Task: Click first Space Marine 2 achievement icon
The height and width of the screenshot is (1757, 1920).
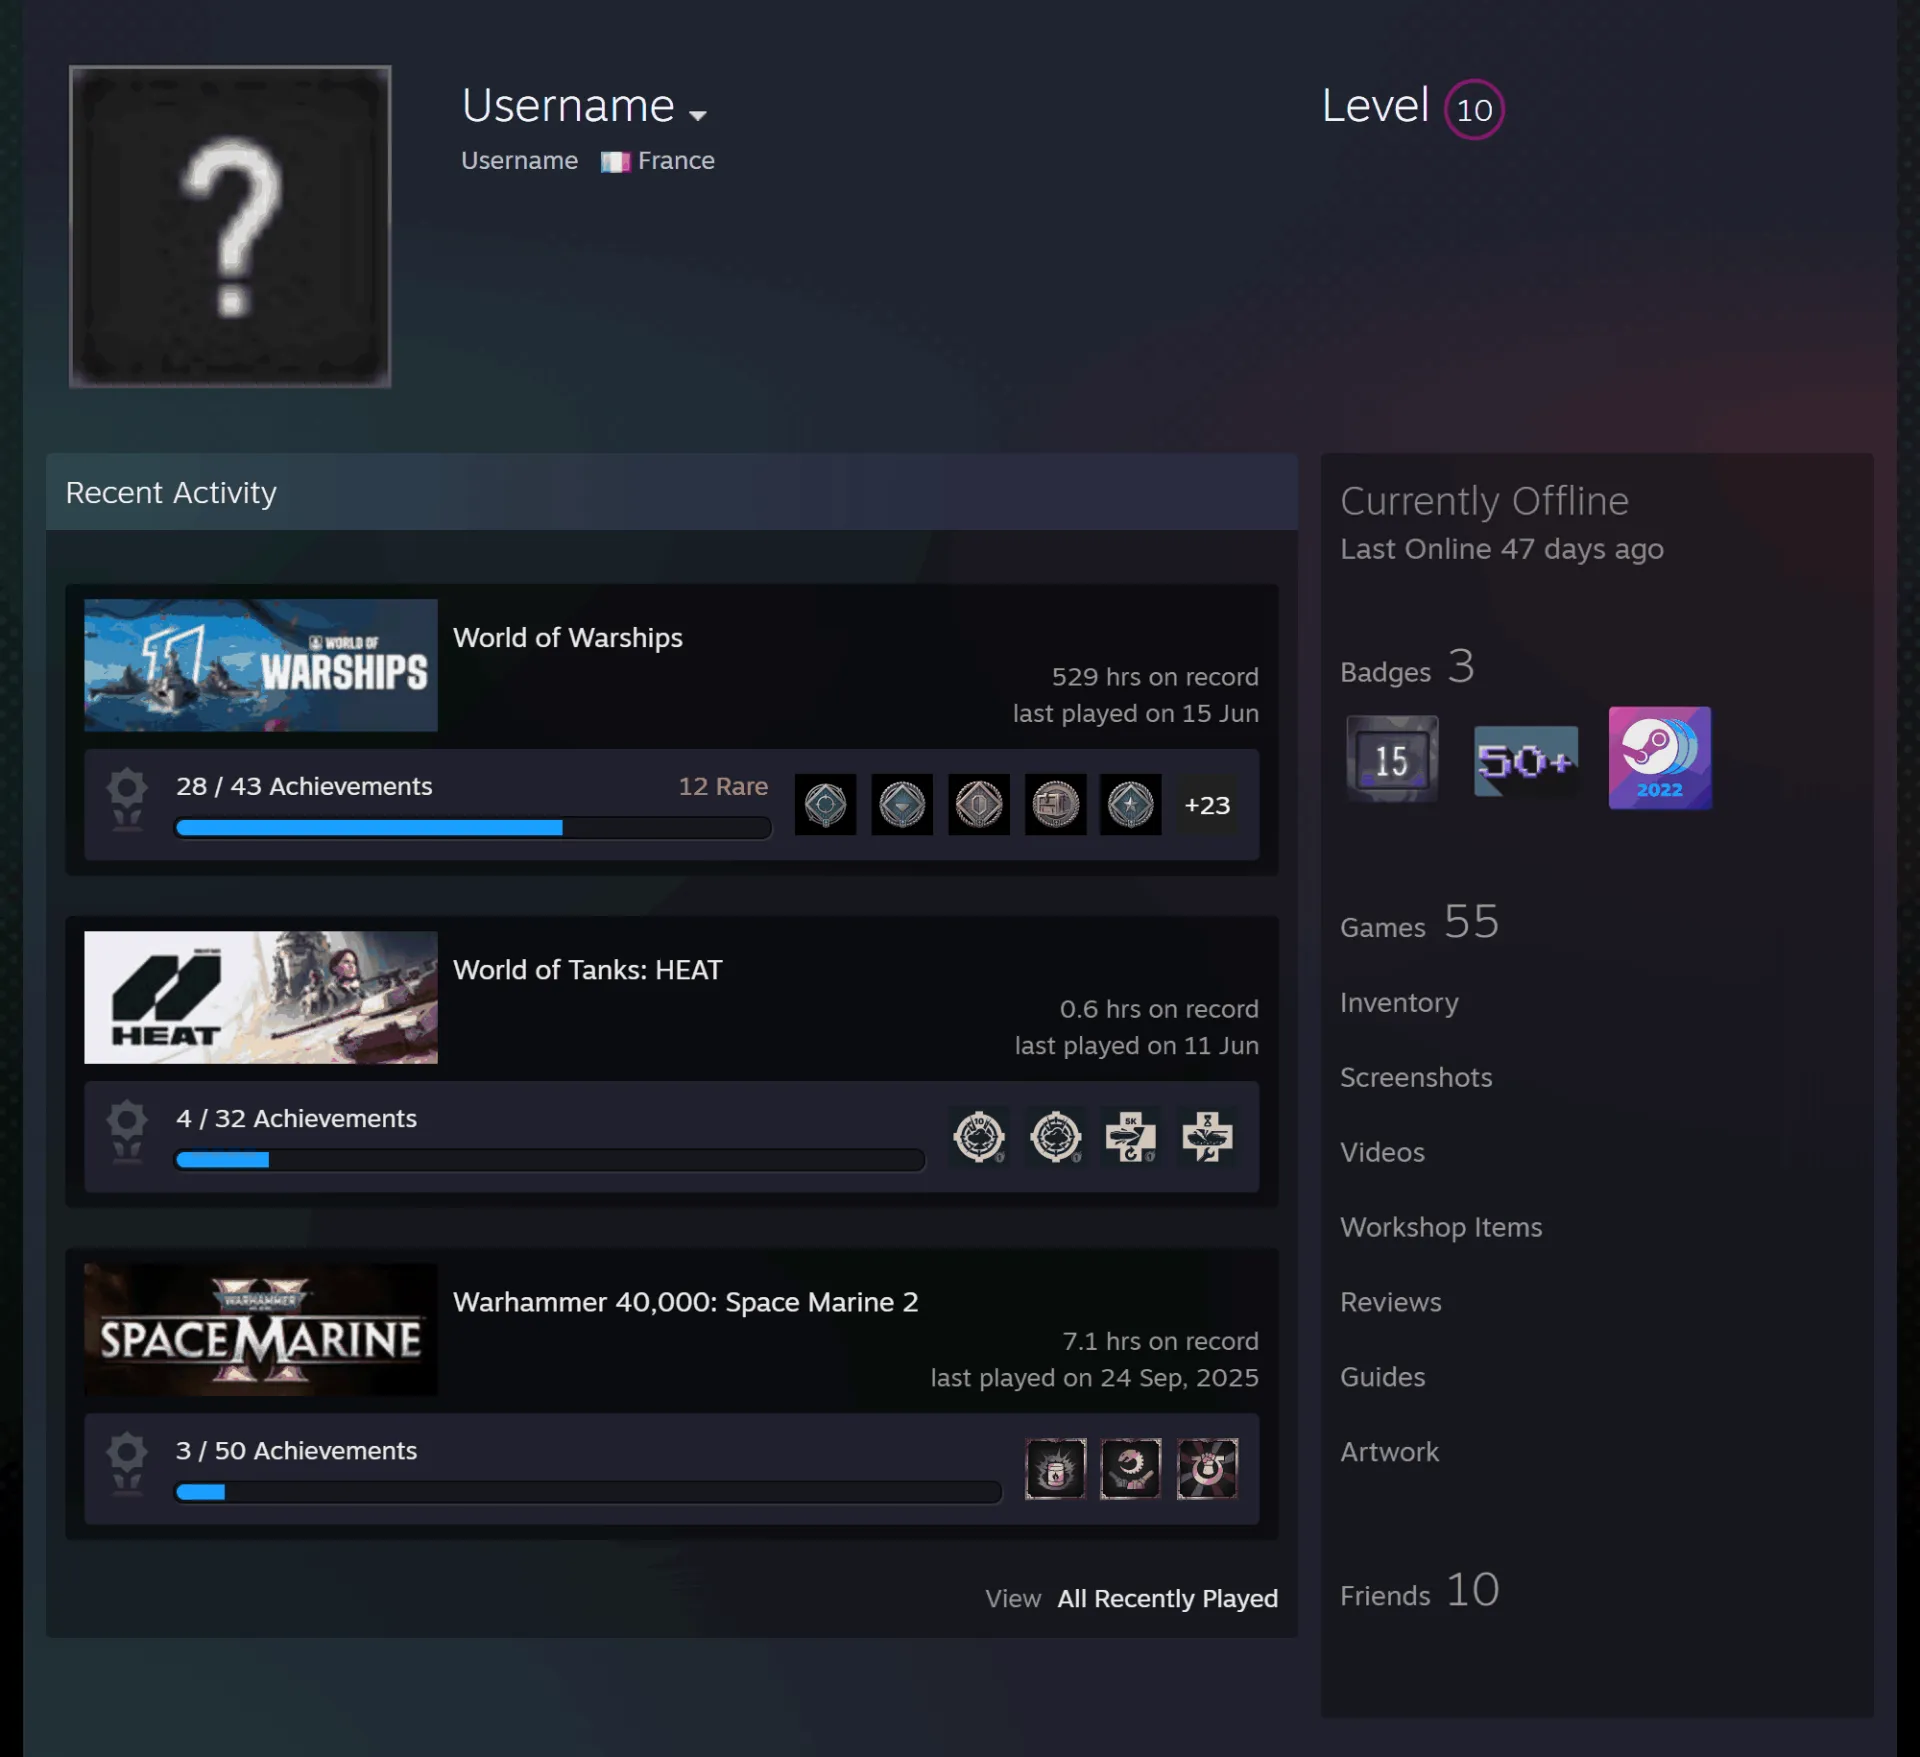Action: point(1055,1468)
